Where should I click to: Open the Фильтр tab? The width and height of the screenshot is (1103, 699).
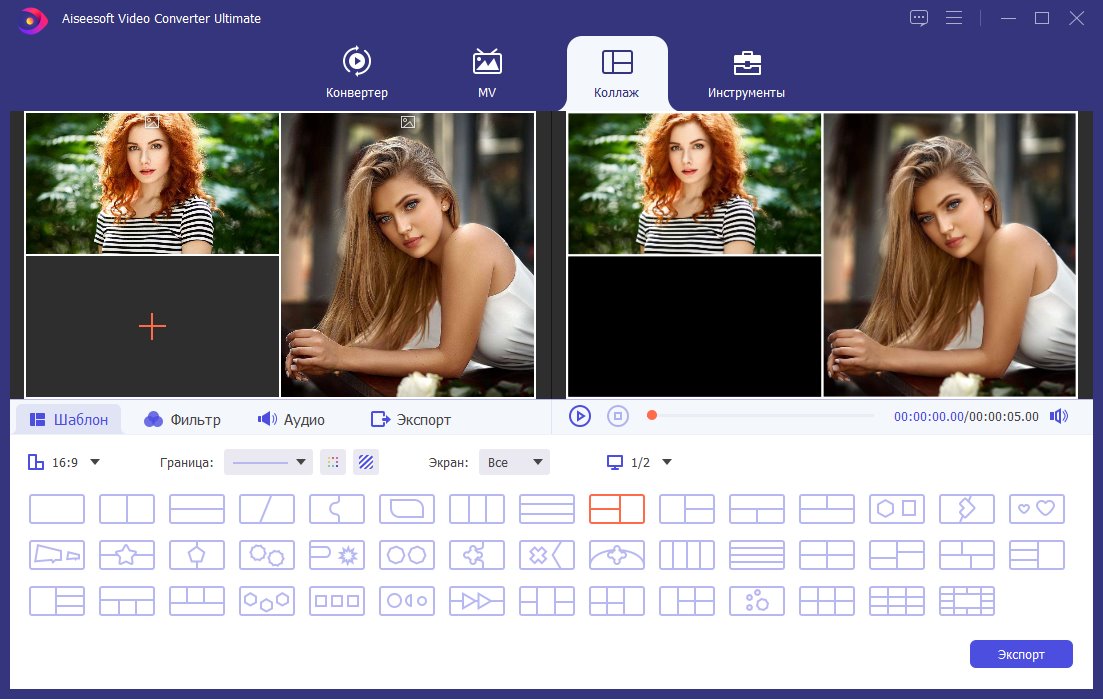(x=182, y=420)
